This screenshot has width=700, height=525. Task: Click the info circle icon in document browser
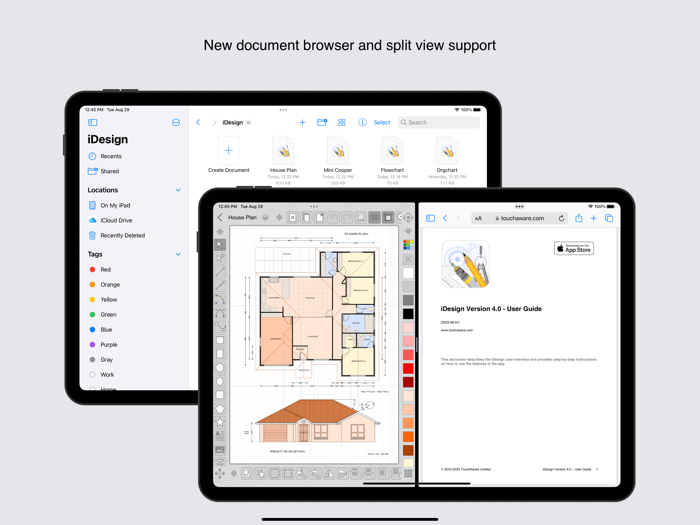(362, 122)
